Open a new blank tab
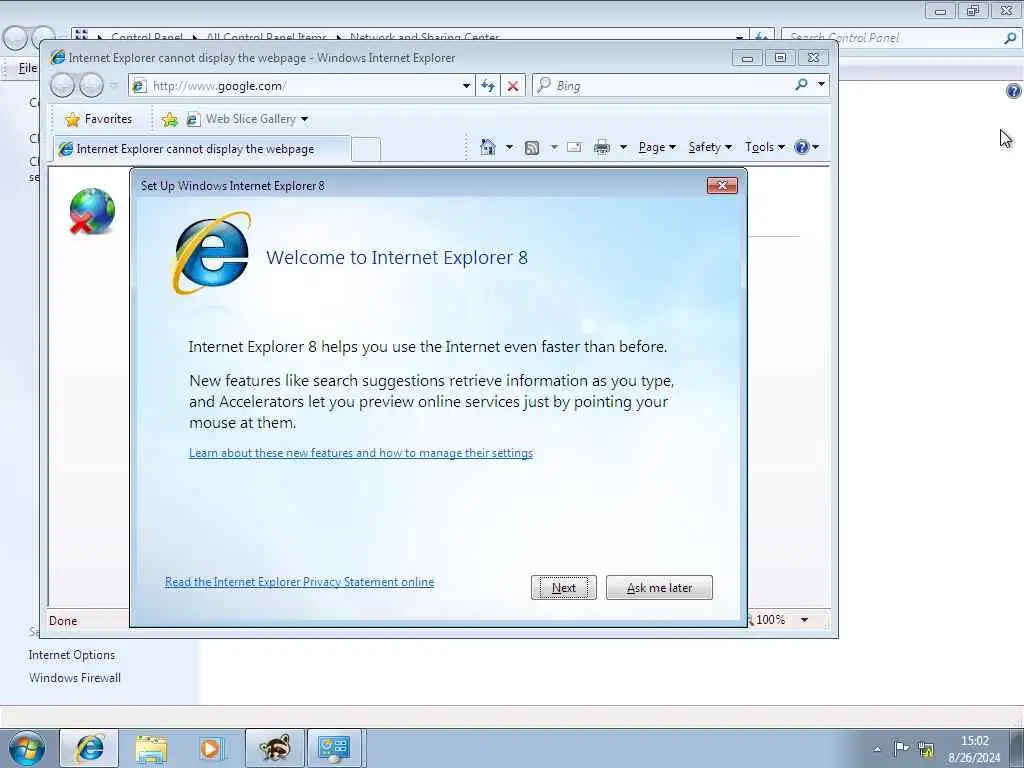This screenshot has height=768, width=1024. pyautogui.click(x=366, y=150)
